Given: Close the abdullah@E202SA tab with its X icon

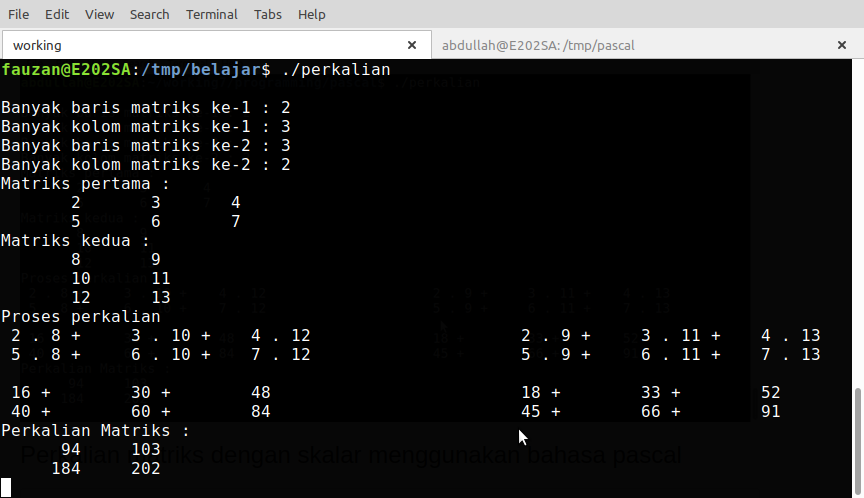Looking at the screenshot, I should click(841, 45).
